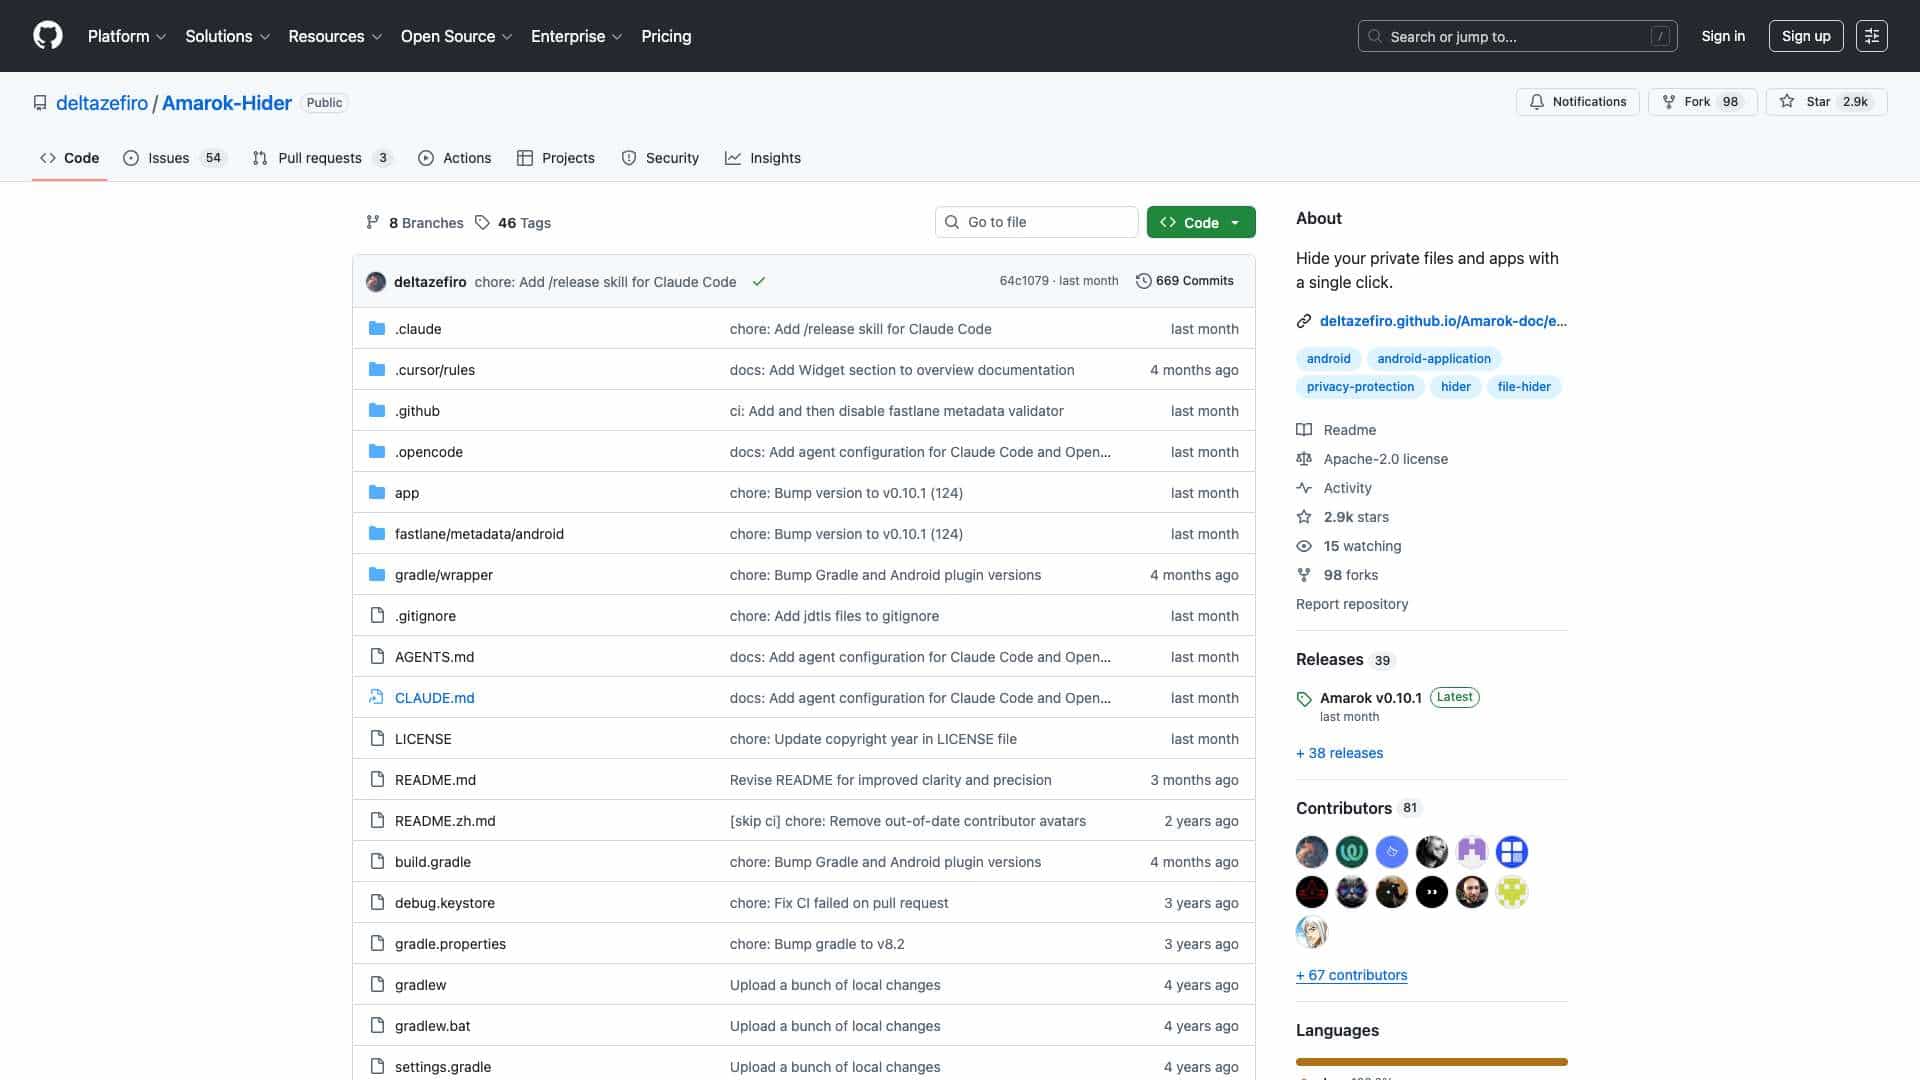The width and height of the screenshot is (1920, 1080).
Task: Click the Languages color bar
Action: tap(1431, 1062)
